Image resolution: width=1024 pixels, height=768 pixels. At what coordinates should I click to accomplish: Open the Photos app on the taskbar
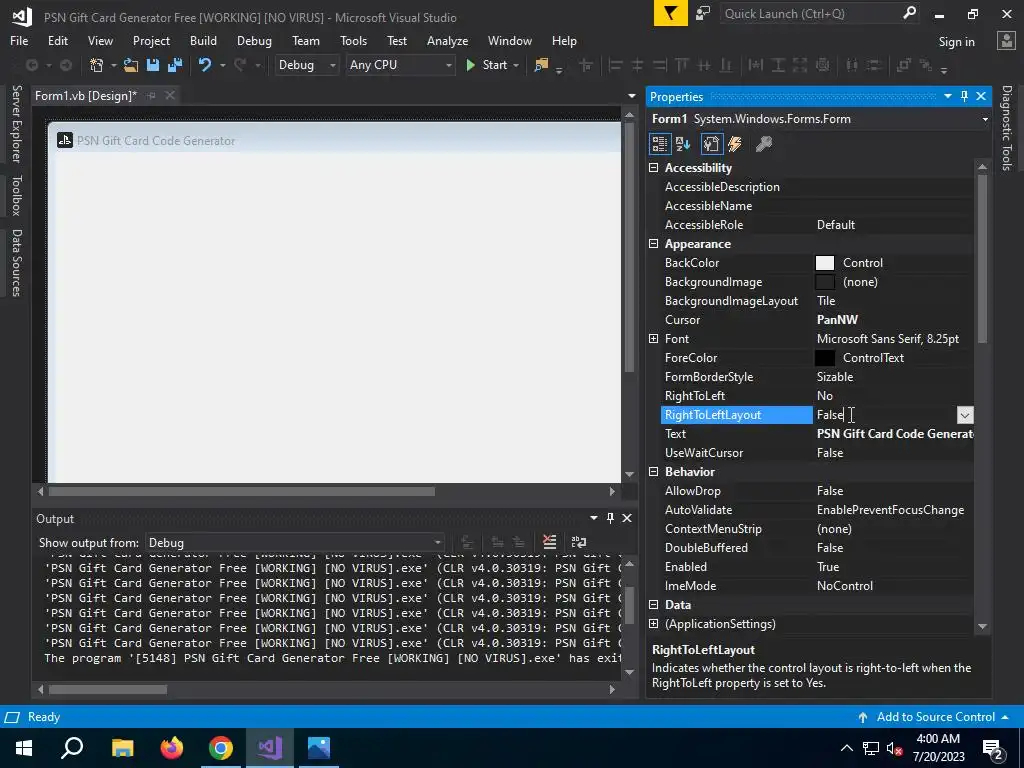tap(319, 748)
